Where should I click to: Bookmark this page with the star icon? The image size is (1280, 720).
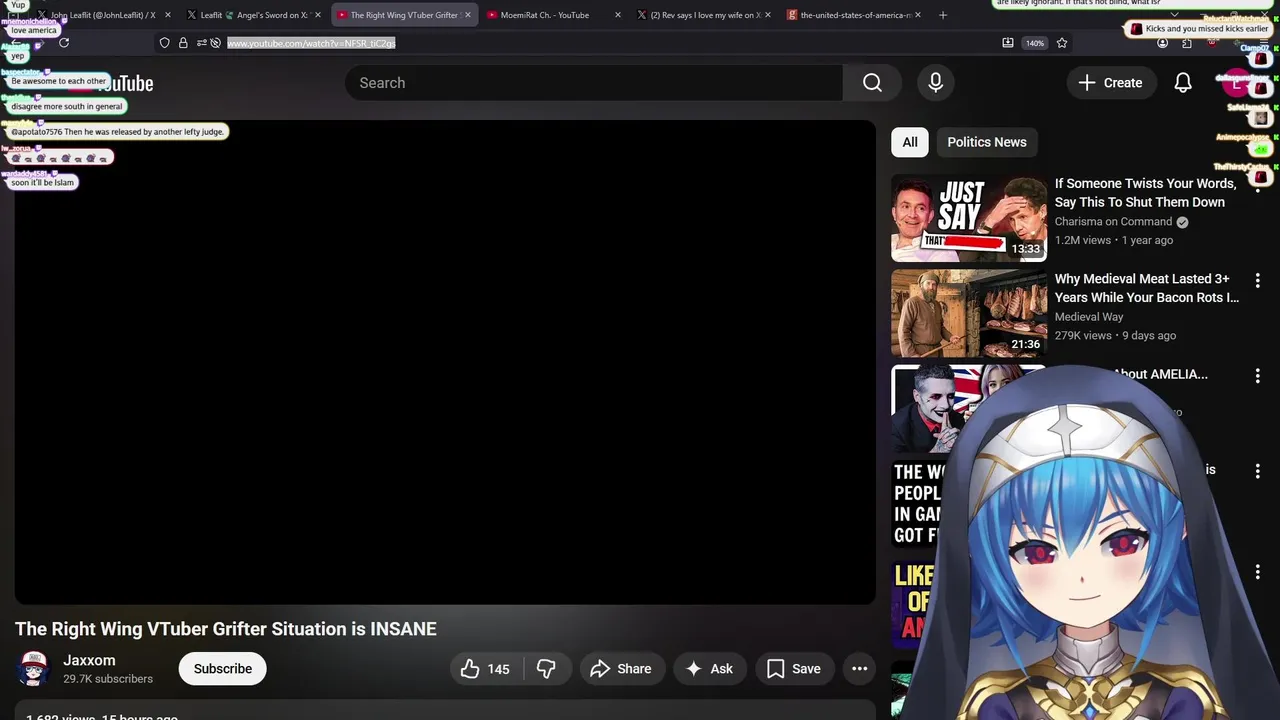tap(1062, 43)
